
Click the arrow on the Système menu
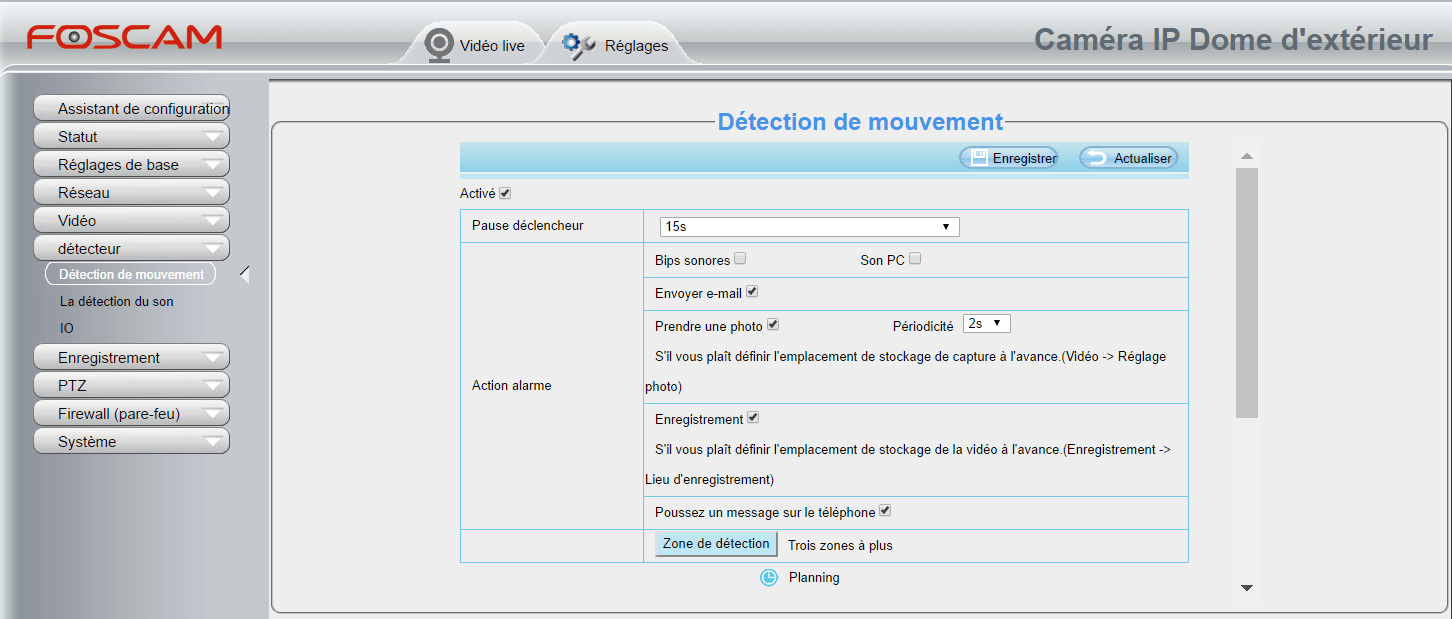[x=213, y=442]
